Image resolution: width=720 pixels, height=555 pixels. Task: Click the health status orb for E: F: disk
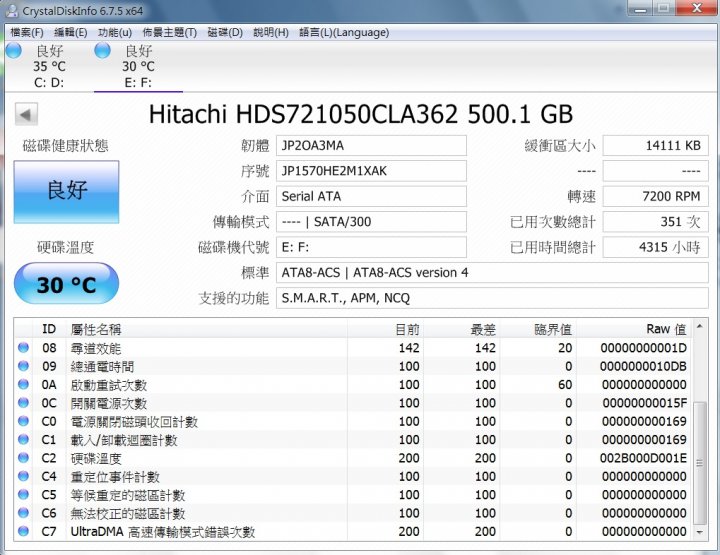click(102, 50)
